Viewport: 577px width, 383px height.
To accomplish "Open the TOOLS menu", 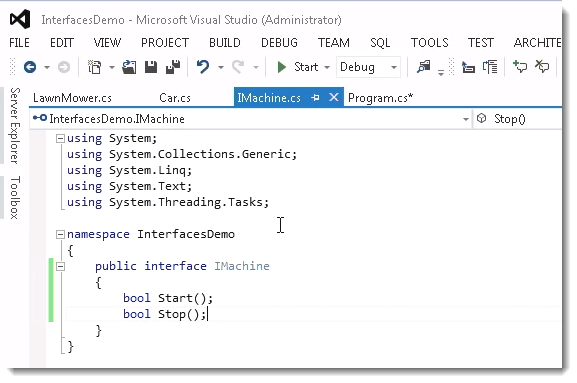I will (x=429, y=43).
